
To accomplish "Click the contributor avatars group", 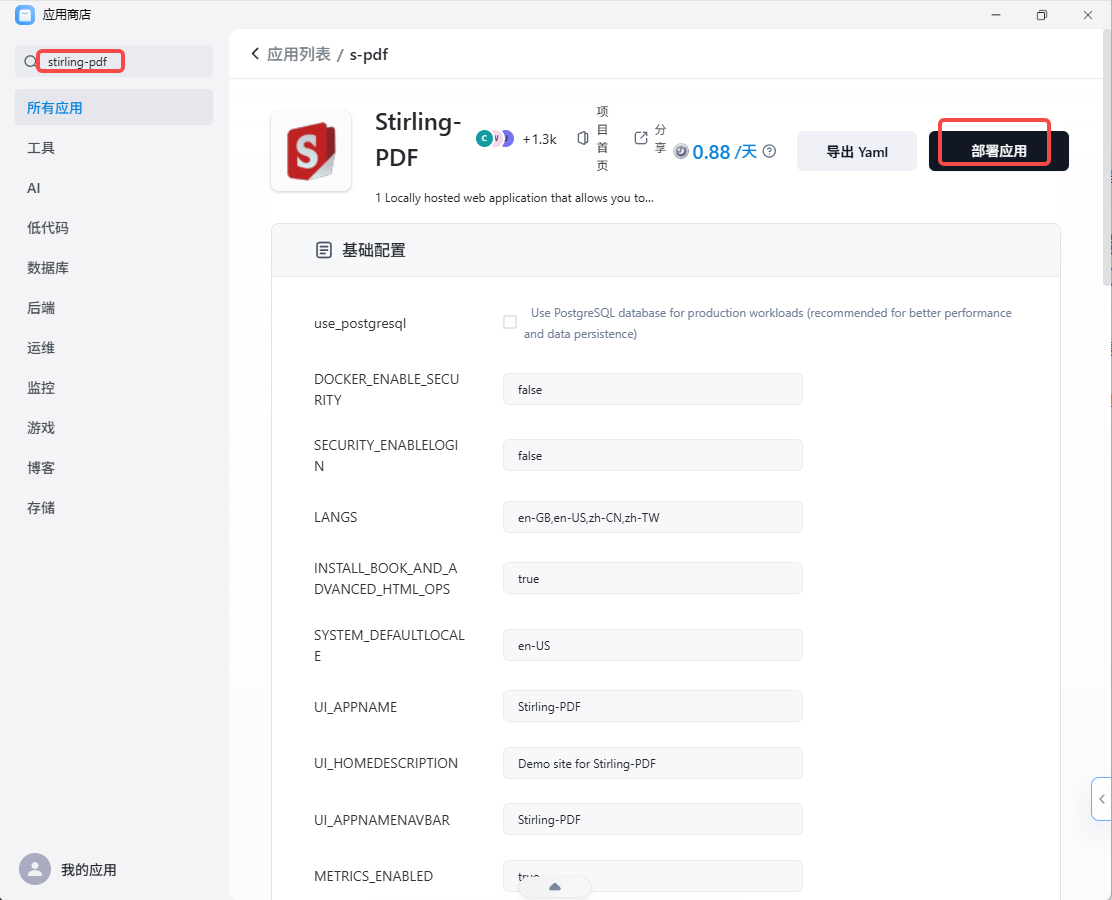I will [x=494, y=138].
